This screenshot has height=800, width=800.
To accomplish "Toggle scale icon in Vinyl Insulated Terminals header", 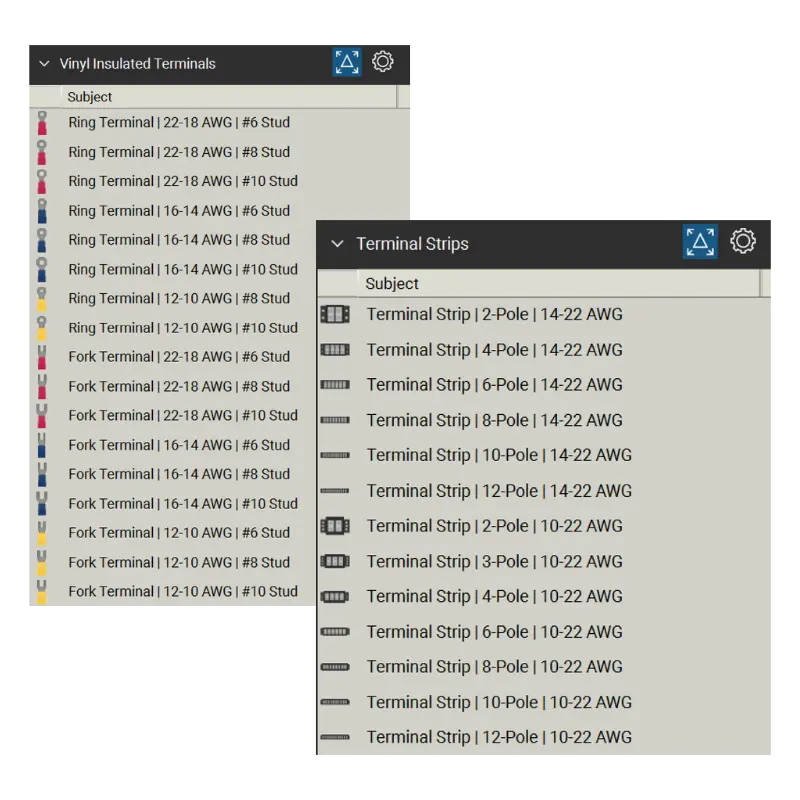I will [347, 62].
